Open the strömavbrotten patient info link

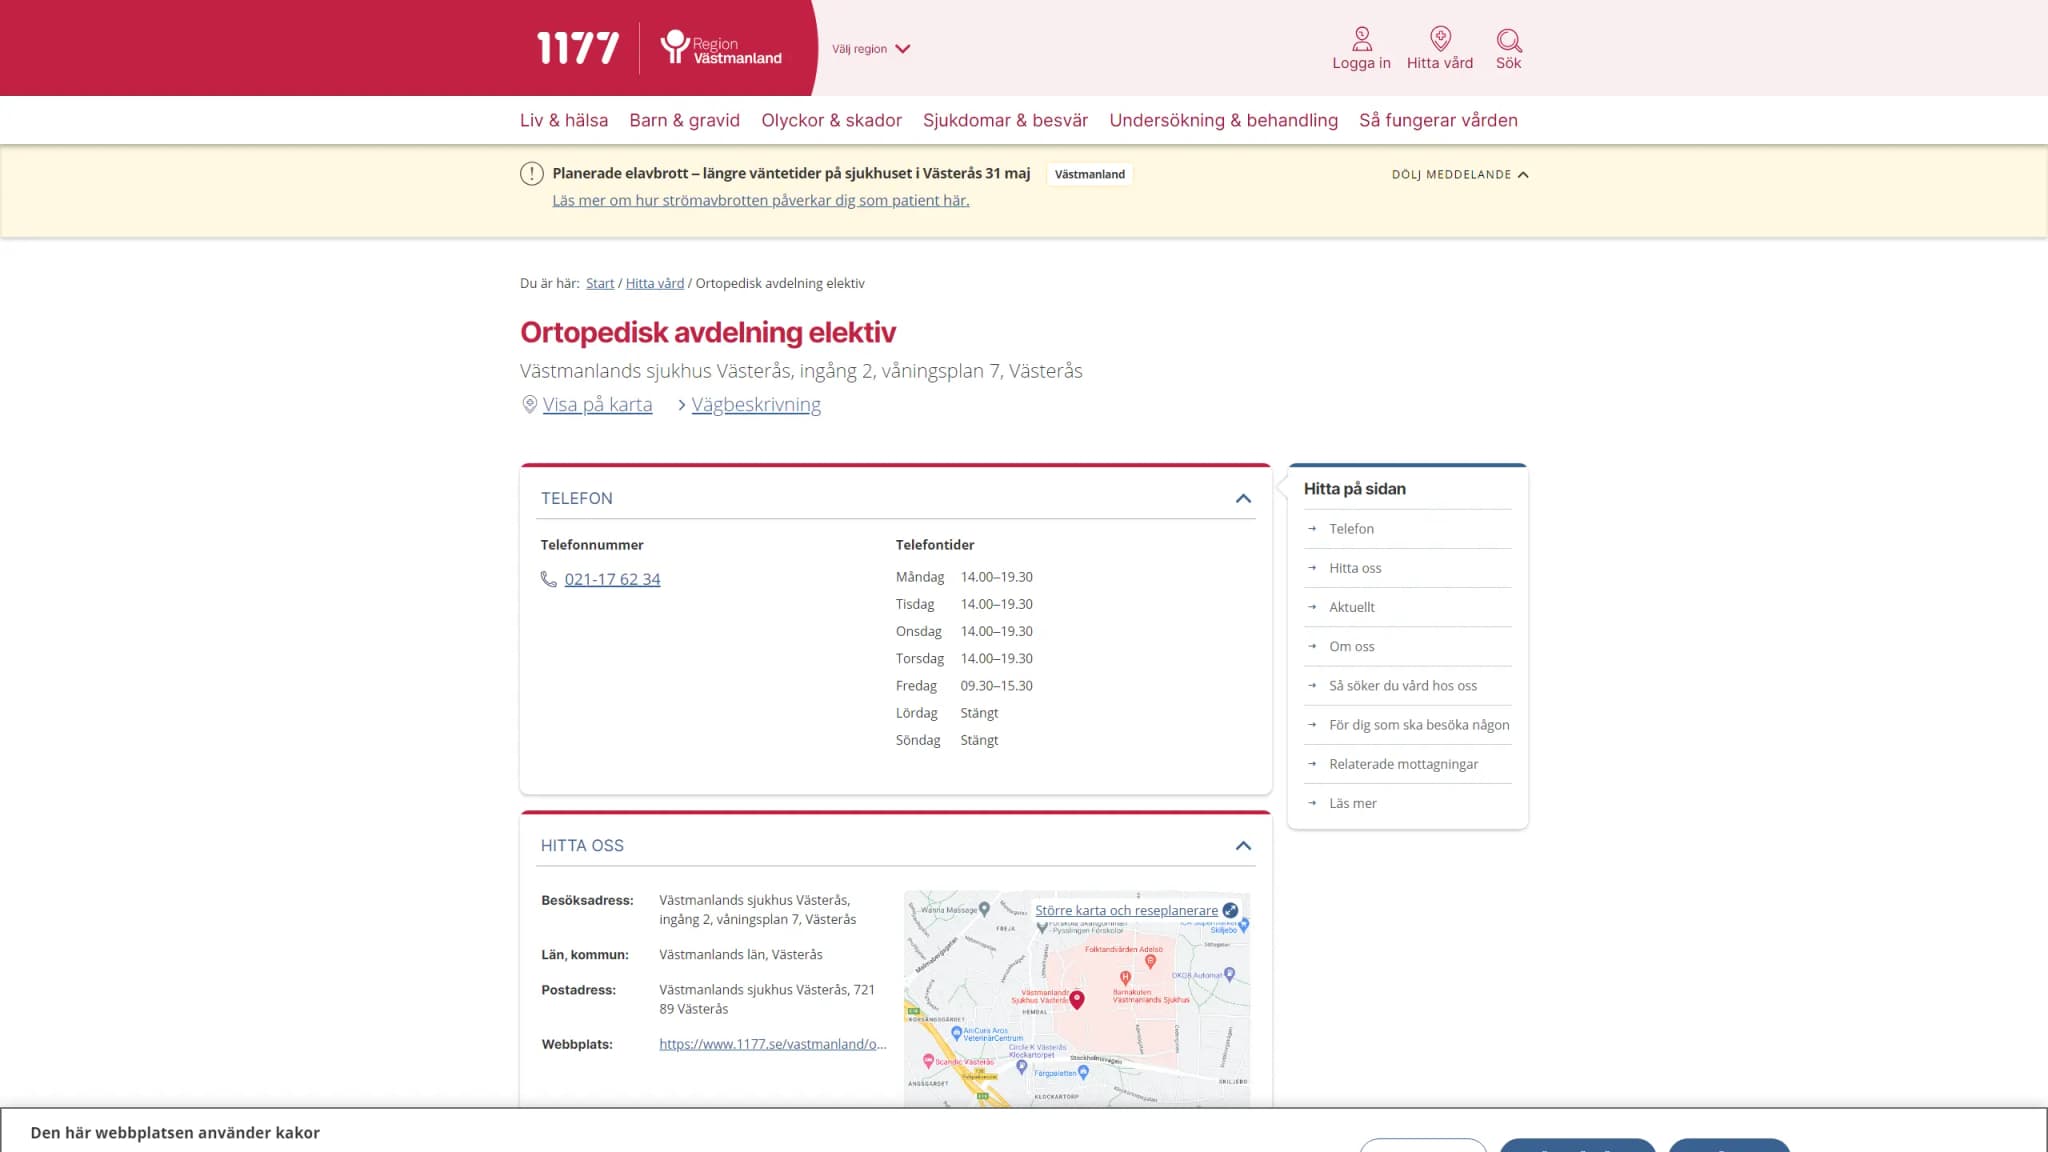pyautogui.click(x=760, y=200)
